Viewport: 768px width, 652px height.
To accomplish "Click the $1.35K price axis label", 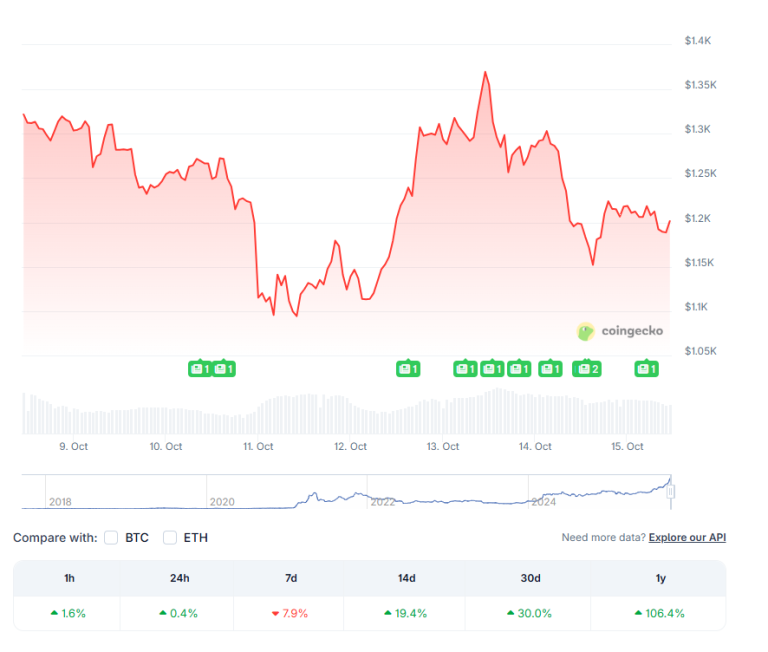I will [700, 85].
